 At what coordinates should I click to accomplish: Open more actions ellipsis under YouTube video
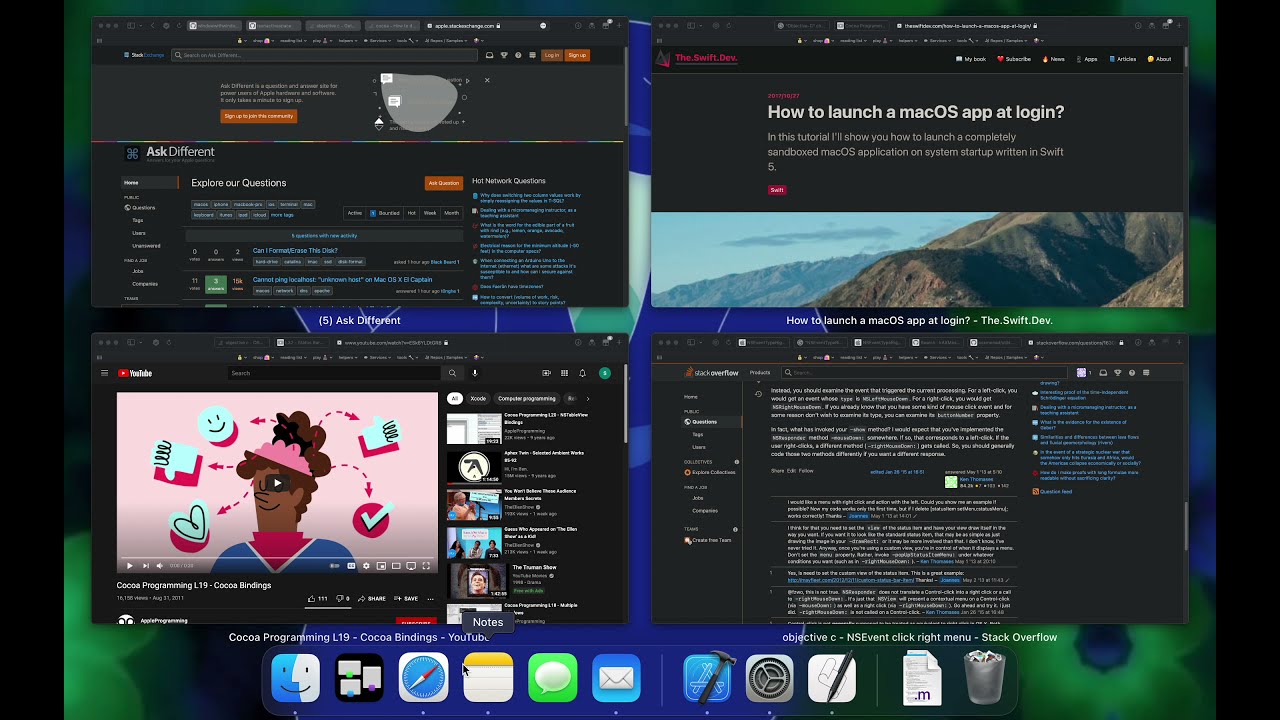(430, 598)
